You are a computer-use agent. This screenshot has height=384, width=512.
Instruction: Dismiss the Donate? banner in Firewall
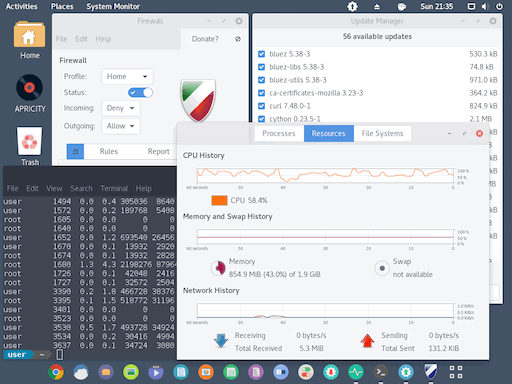238,39
